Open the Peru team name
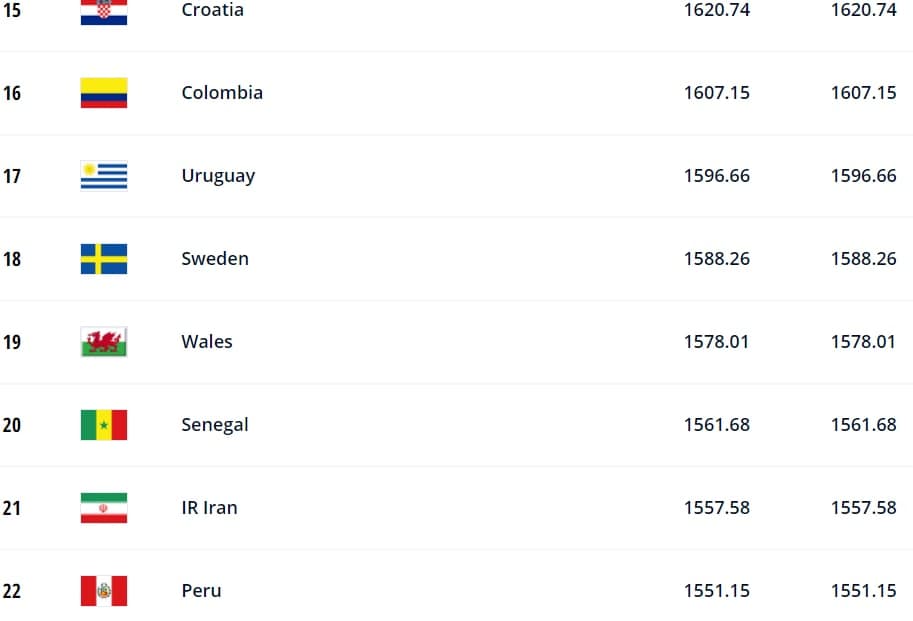Image resolution: width=913 pixels, height=621 pixels. point(201,591)
